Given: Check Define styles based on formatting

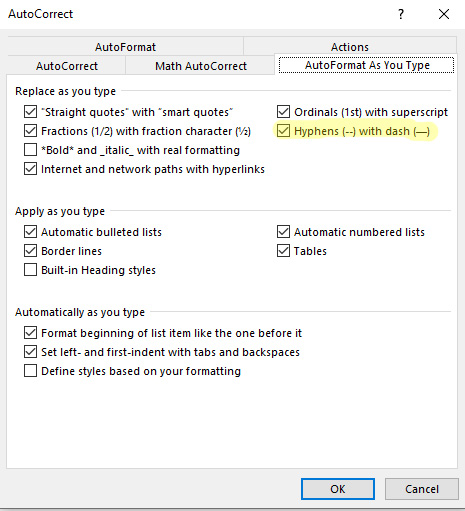Looking at the screenshot, I should pyautogui.click(x=30, y=371).
